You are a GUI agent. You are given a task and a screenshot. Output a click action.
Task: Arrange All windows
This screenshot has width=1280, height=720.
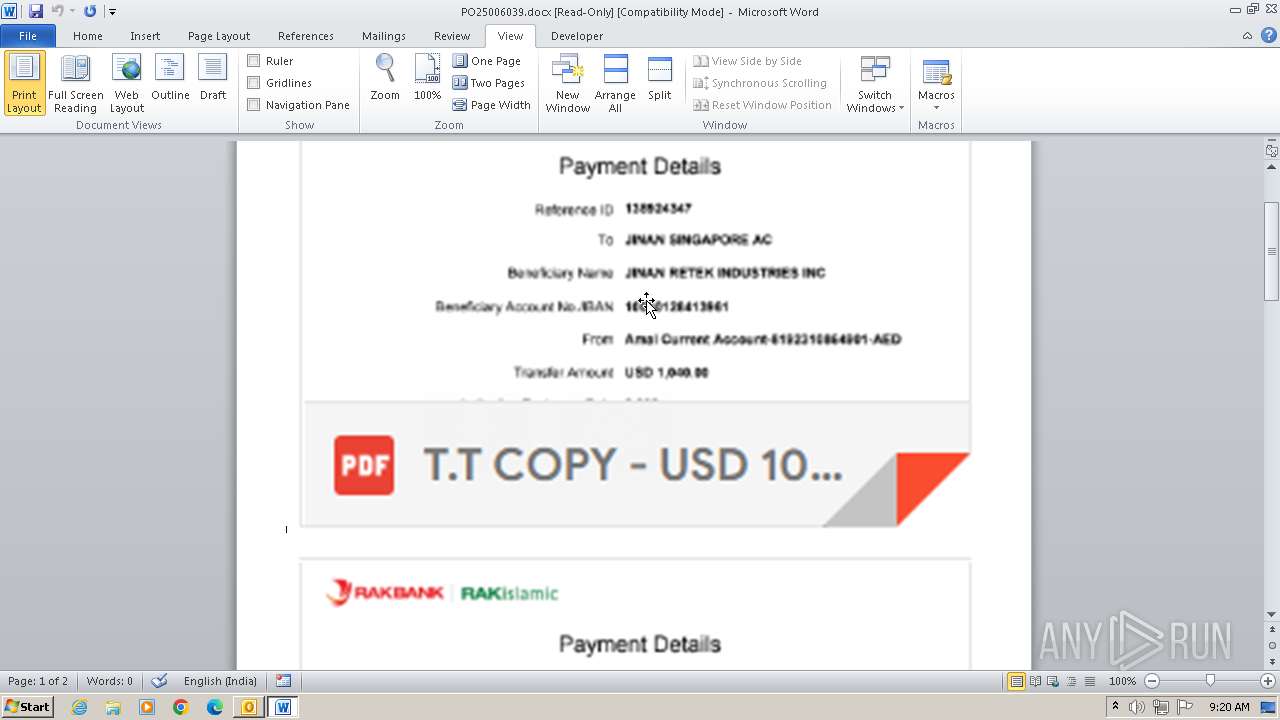(x=615, y=84)
